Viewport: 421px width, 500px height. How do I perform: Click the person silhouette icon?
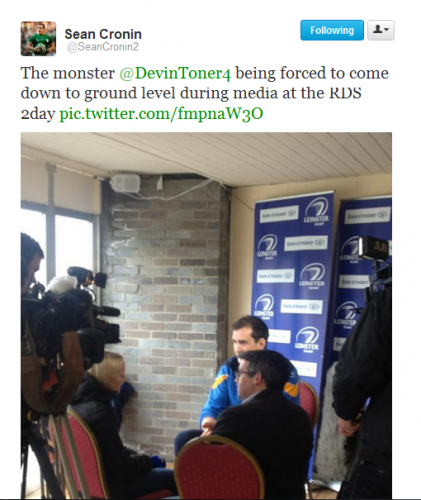[x=377, y=30]
